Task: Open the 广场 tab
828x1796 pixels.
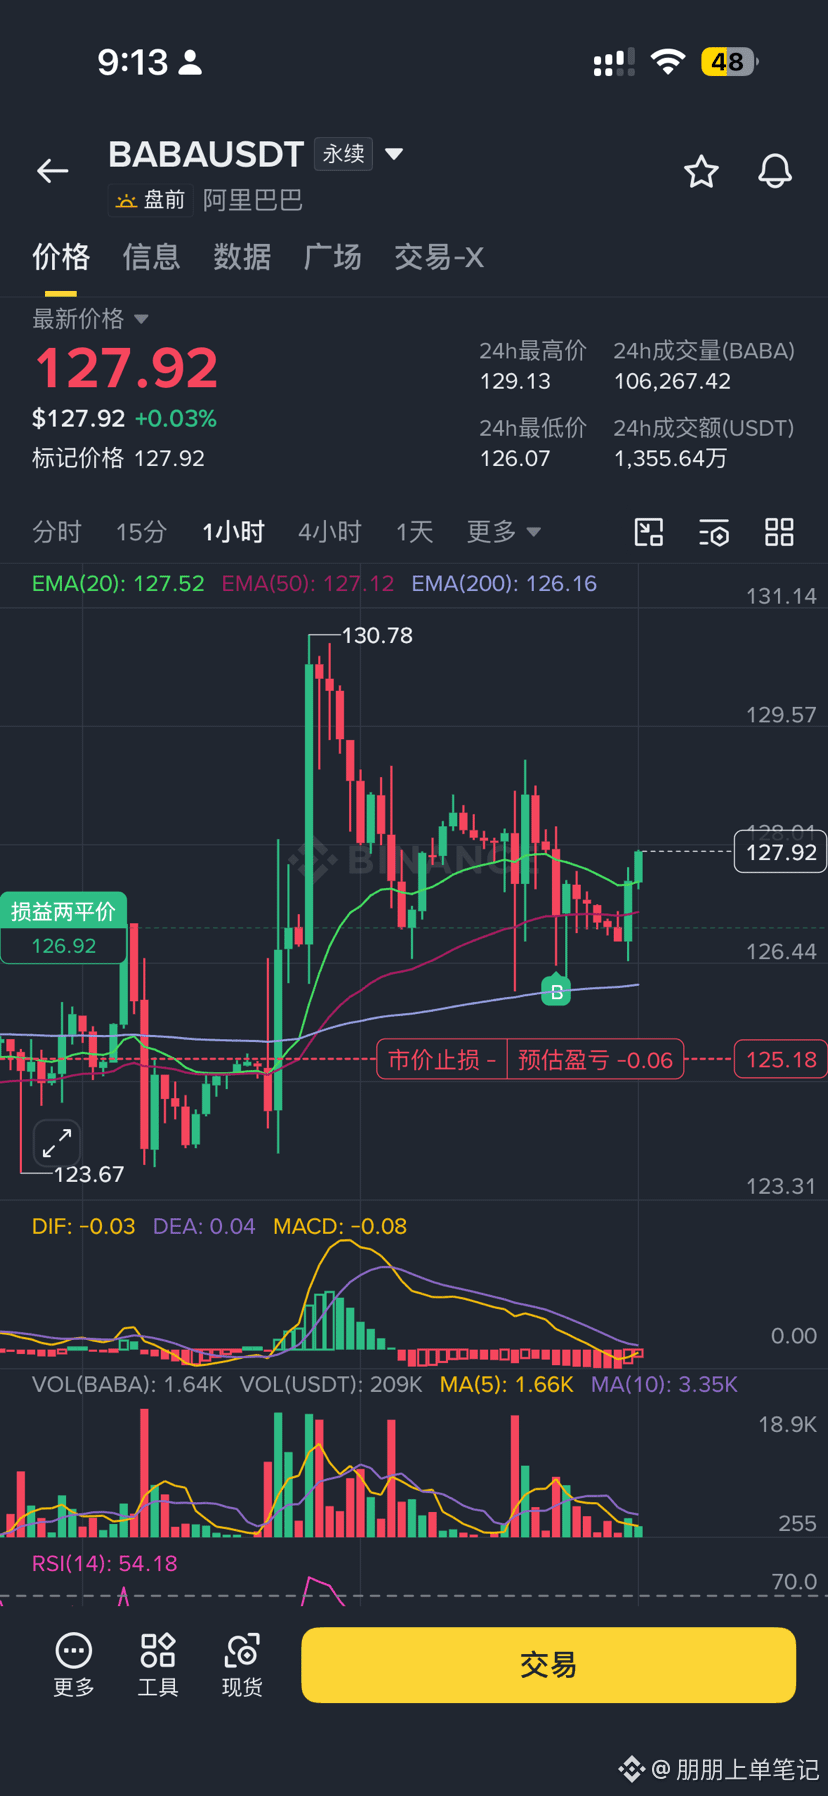Action: 333,257
